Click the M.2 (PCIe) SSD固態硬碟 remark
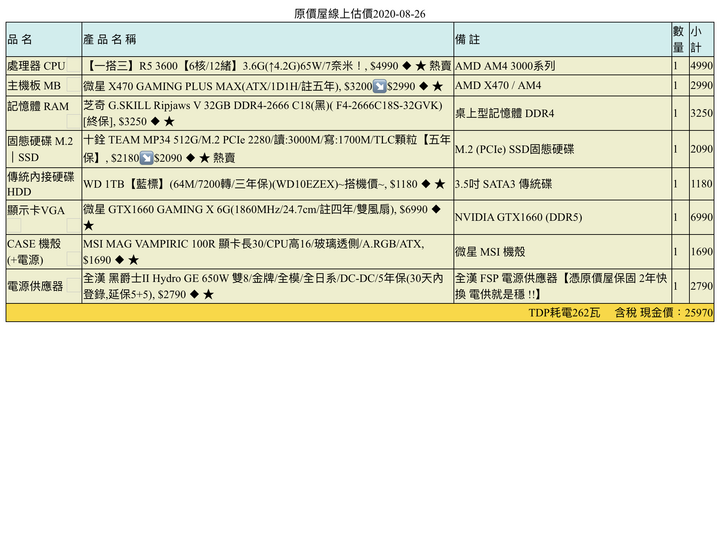The image size is (720, 540). pyautogui.click(x=514, y=149)
